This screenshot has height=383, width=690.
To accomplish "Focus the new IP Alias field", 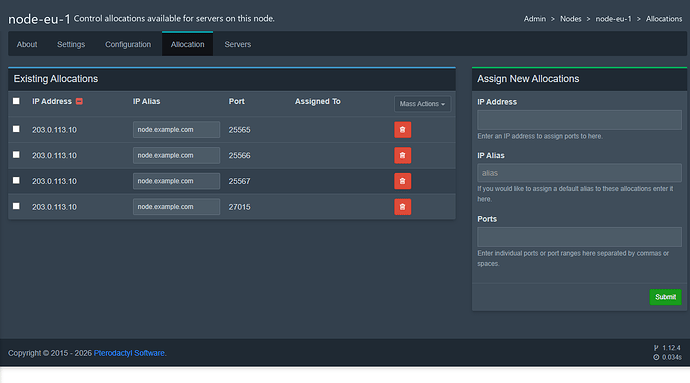I will tap(579, 173).
